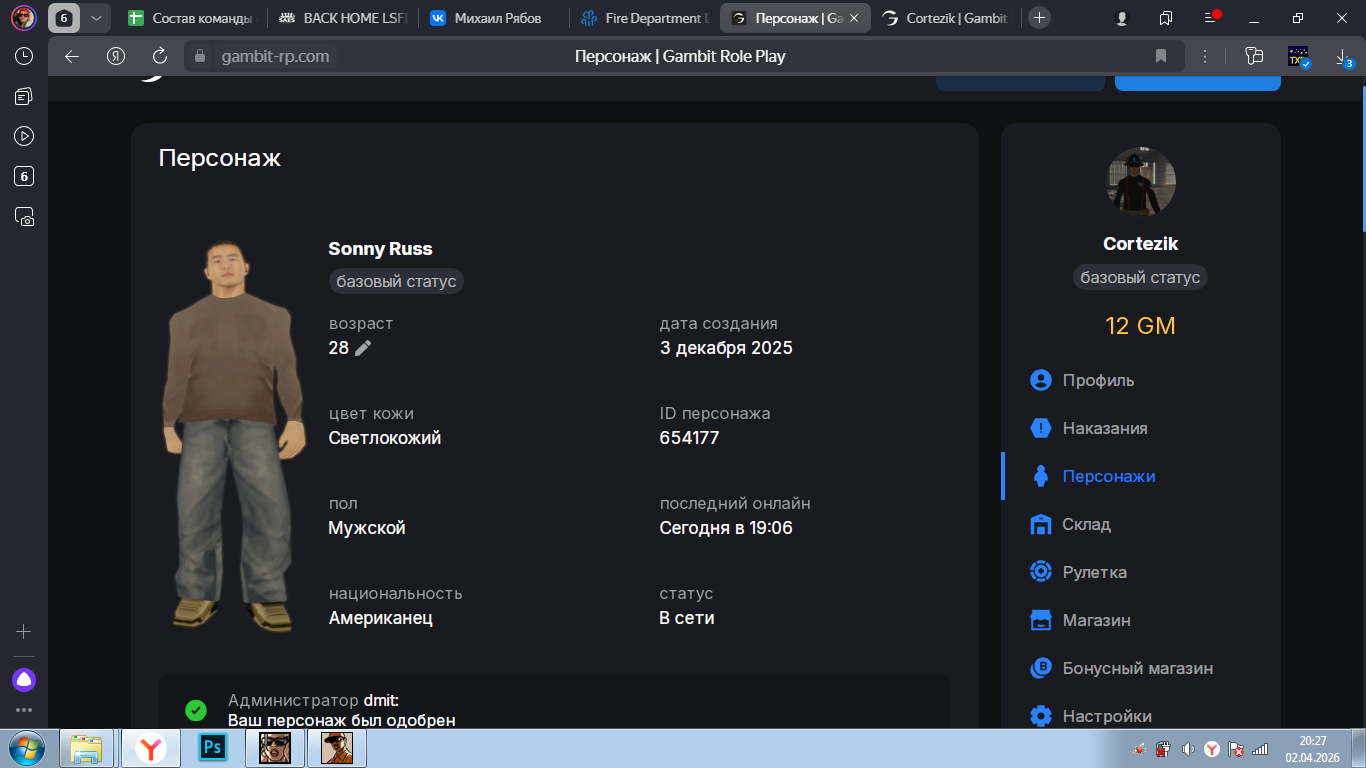Click the character name 'Sonny Russ'
Screen dimensions: 1366x768
click(x=380, y=249)
